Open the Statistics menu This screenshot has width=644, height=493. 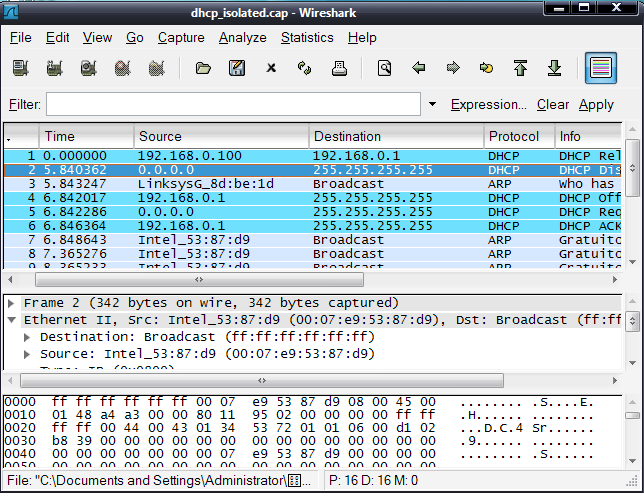point(307,37)
